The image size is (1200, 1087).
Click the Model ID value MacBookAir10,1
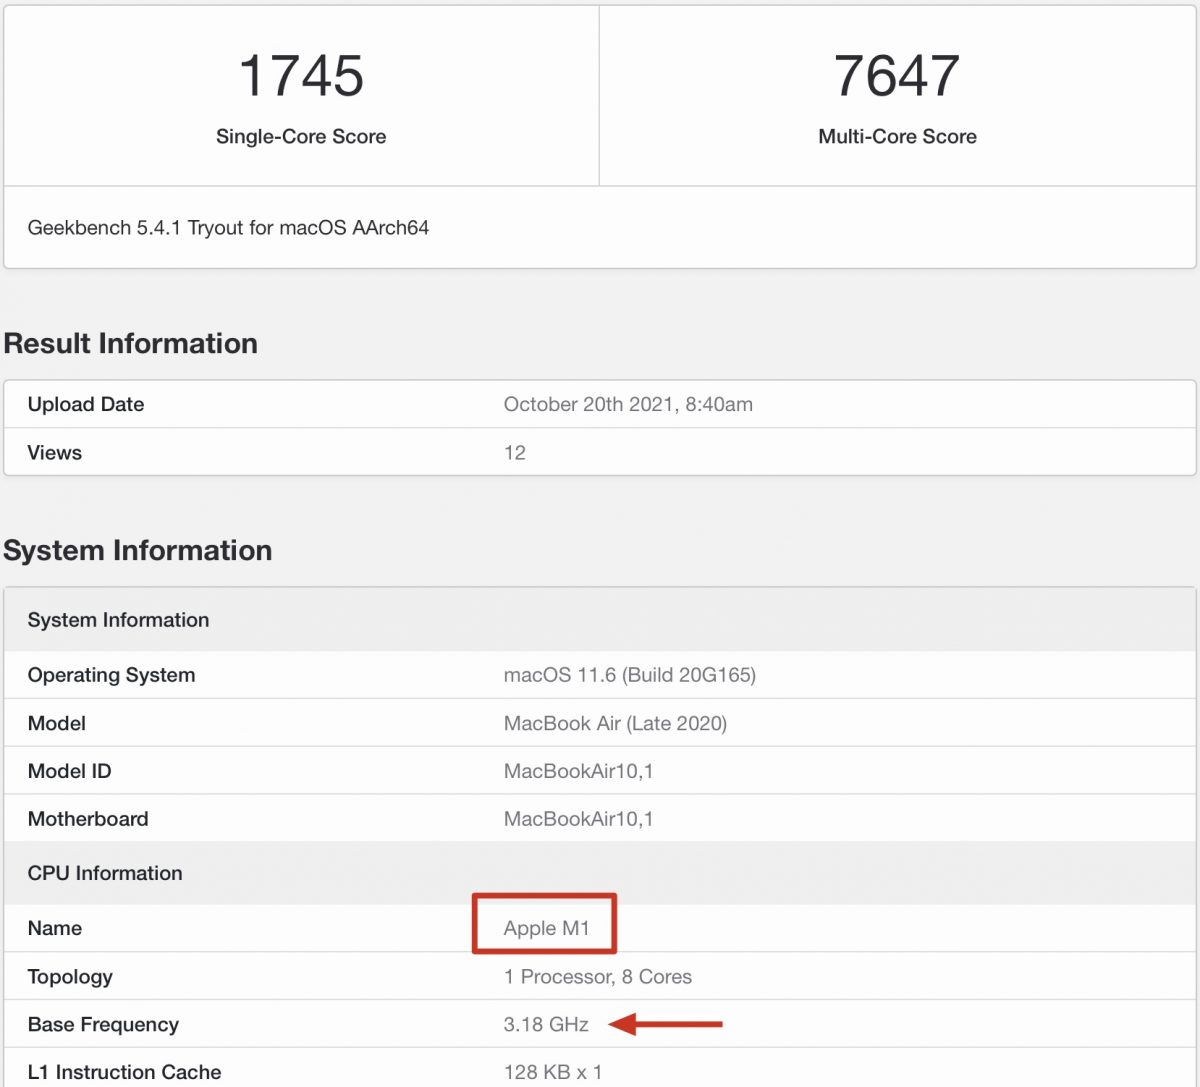click(x=578, y=771)
